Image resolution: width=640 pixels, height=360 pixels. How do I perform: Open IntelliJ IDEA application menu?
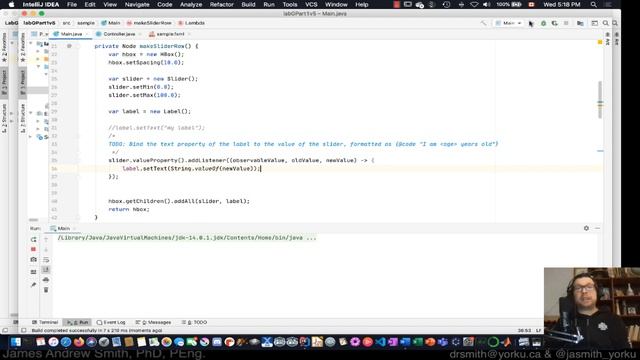point(41,4)
